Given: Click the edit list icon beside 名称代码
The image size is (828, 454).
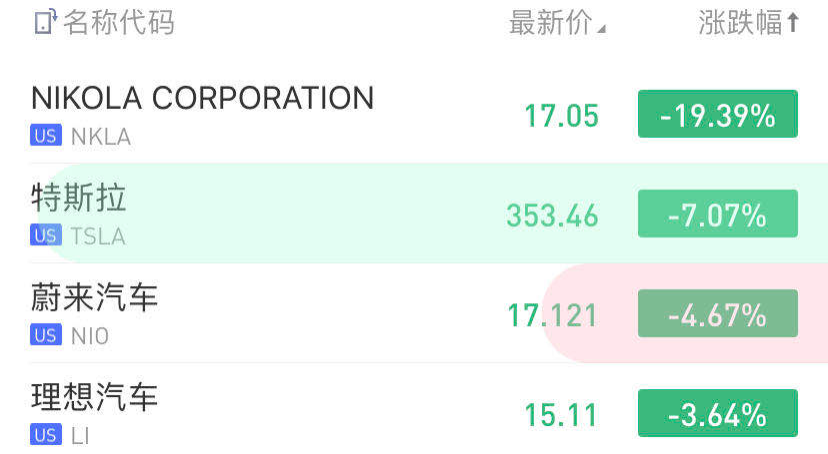Looking at the screenshot, I should (x=45, y=23).
